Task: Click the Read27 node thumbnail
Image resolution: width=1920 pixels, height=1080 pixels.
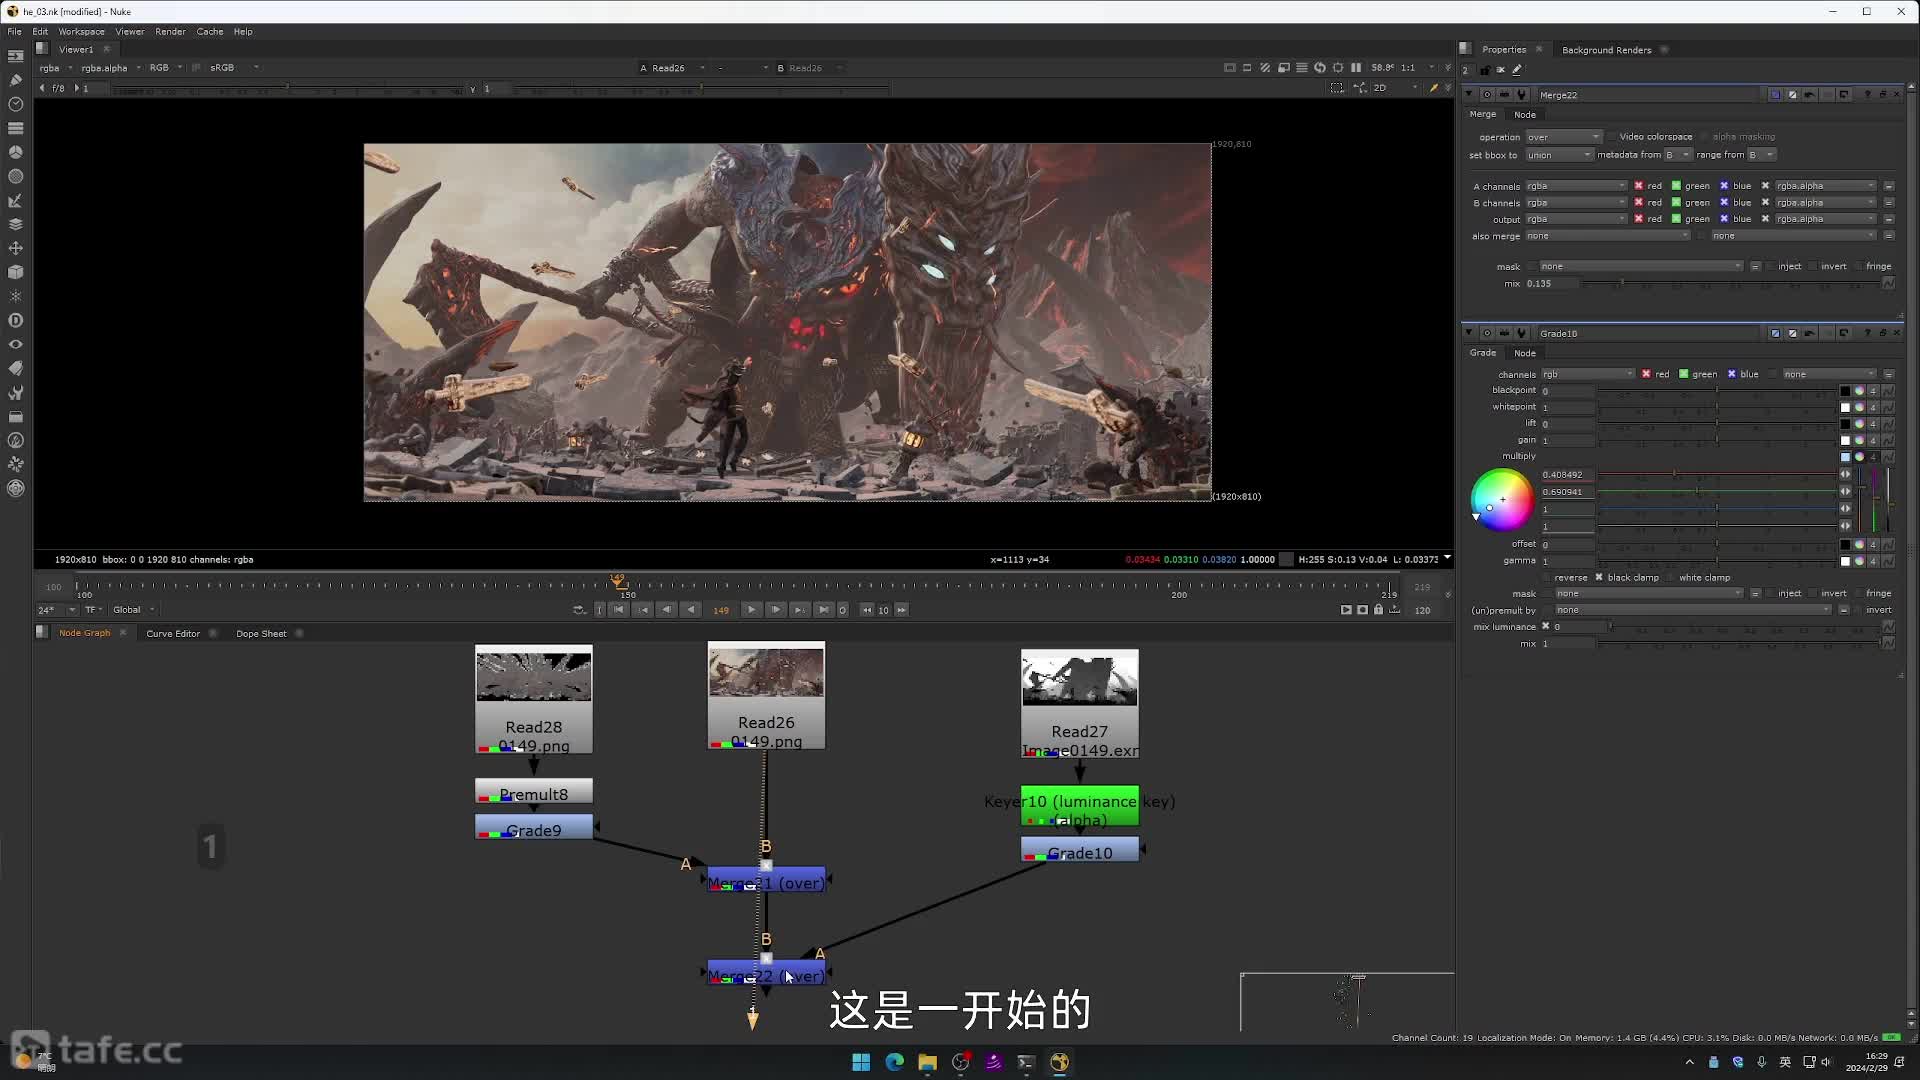Action: click(1080, 679)
